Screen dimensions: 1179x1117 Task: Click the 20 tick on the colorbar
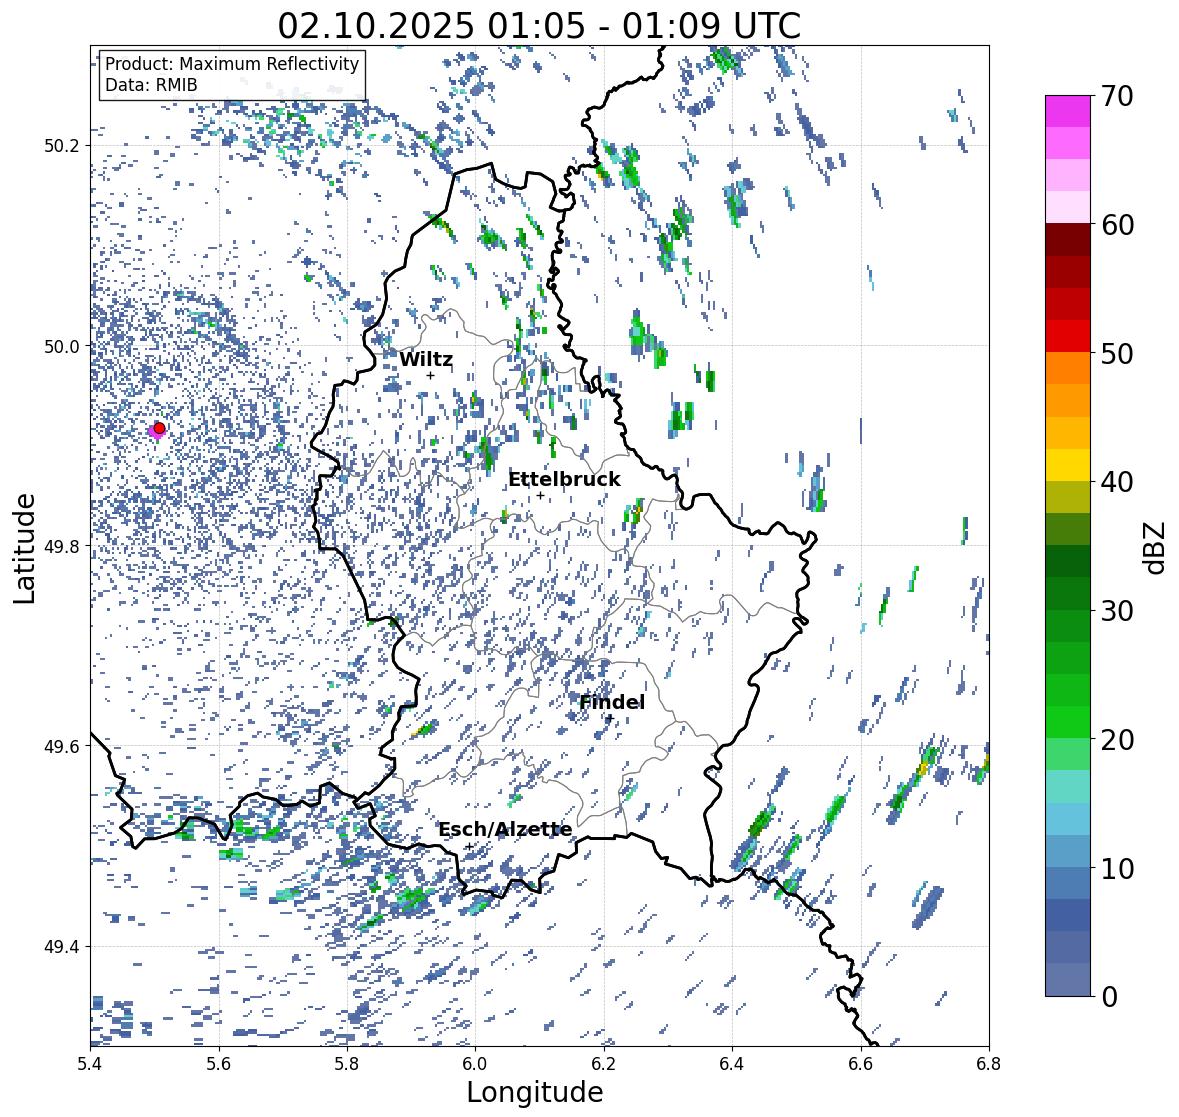pos(1117,740)
